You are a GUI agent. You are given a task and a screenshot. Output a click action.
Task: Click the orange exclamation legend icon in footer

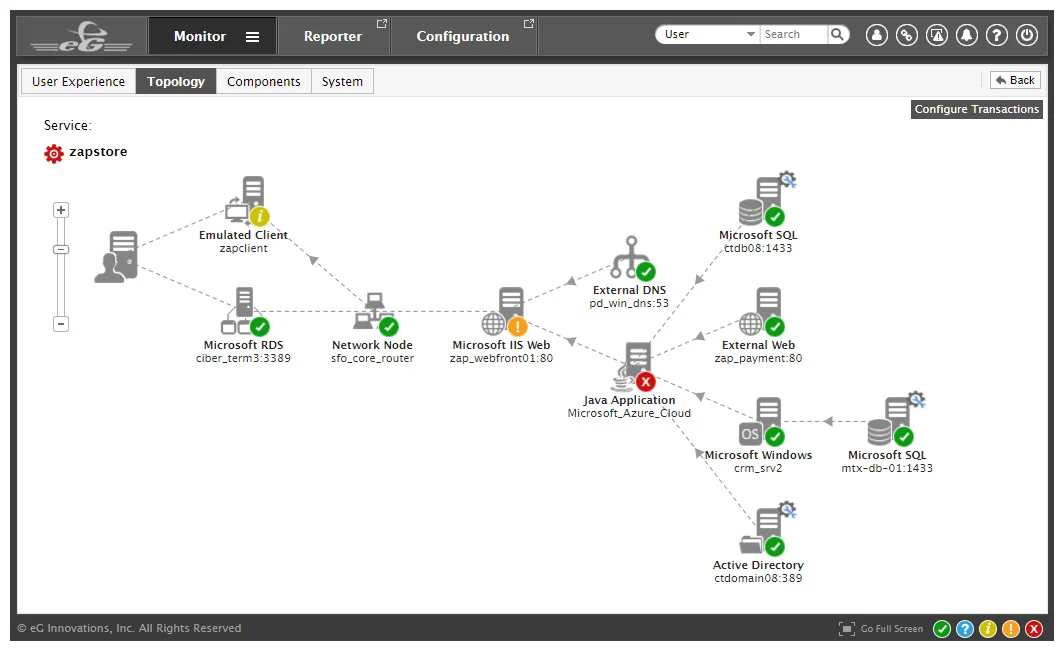point(1011,629)
